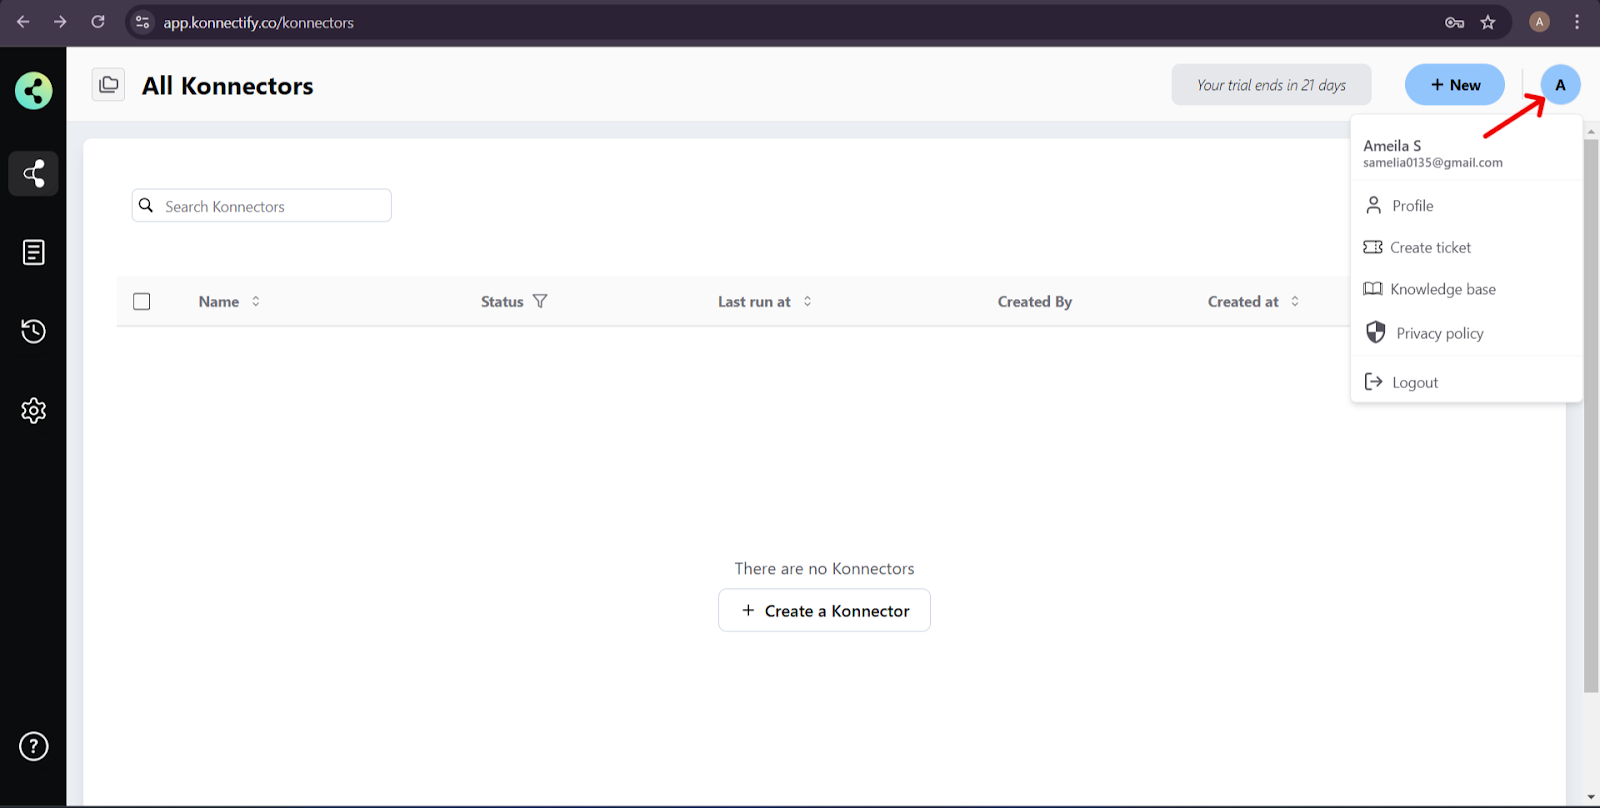Click the blue New button

click(x=1455, y=85)
